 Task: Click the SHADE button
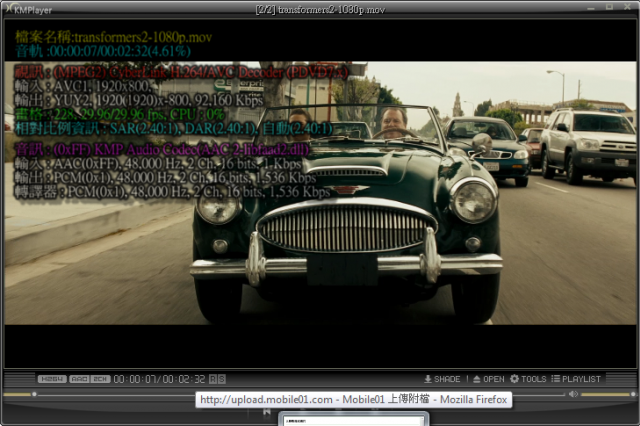pos(442,379)
